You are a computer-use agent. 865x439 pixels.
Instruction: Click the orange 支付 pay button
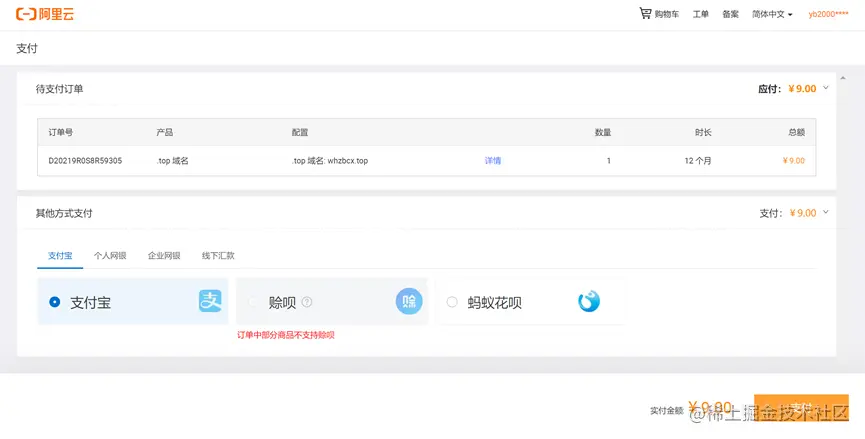tap(801, 408)
